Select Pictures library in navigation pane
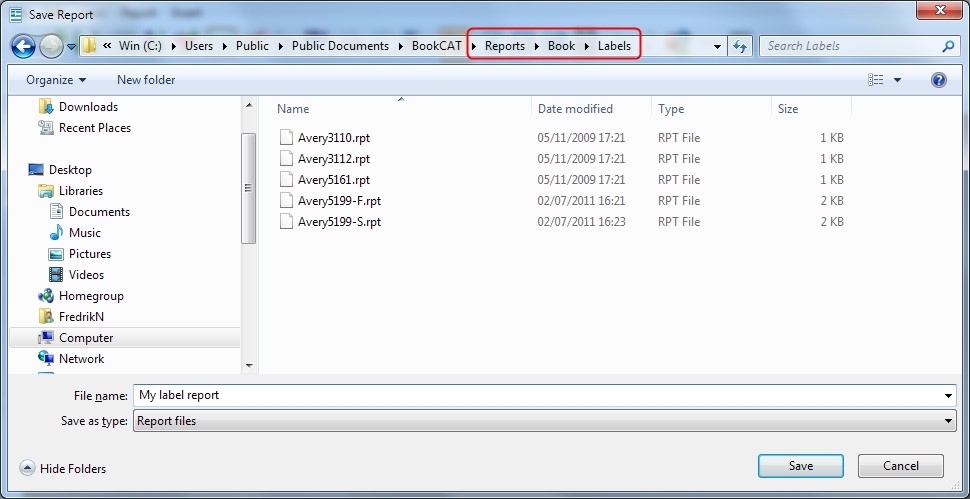 coord(90,254)
